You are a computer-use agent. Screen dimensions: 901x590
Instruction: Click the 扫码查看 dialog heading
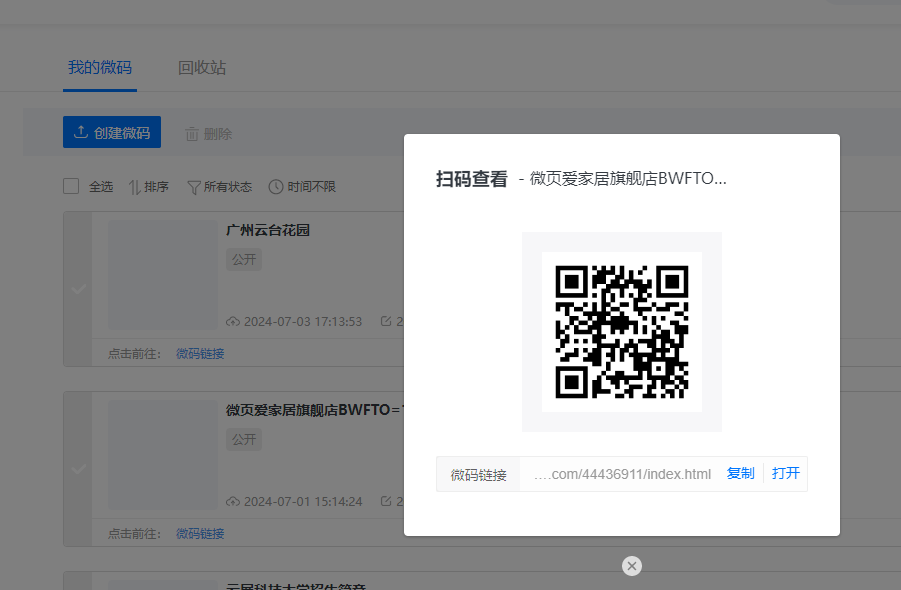point(472,179)
